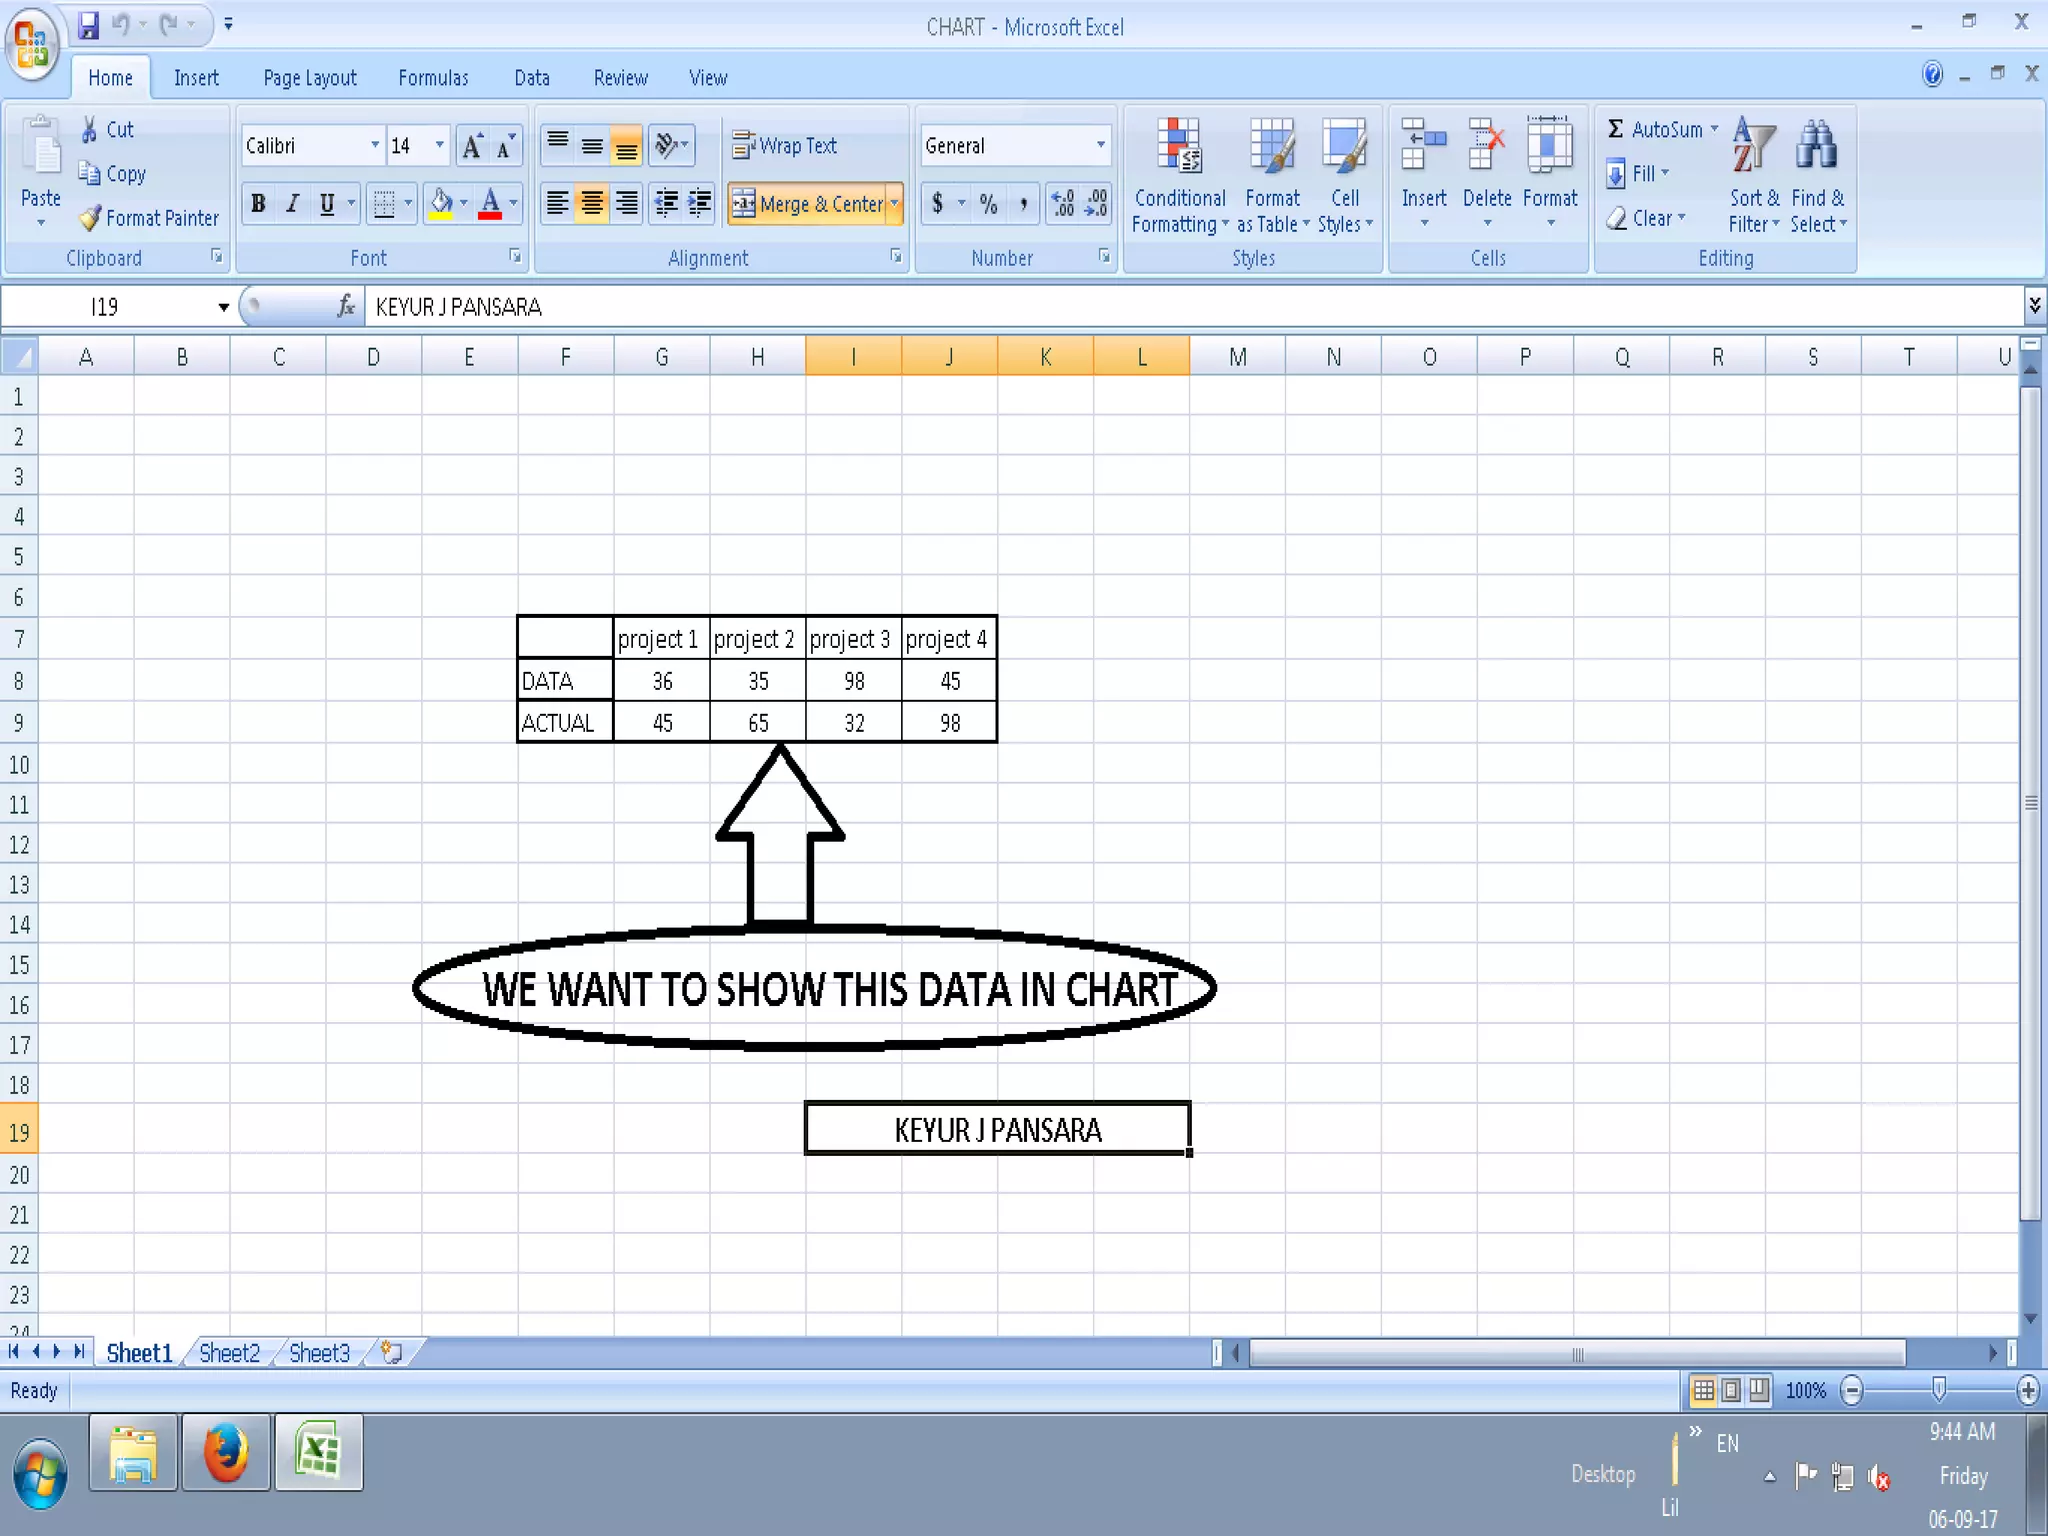Screen dimensions: 2048x1536
Task: Expand the General number format dropdown
Action: [x=1100, y=146]
